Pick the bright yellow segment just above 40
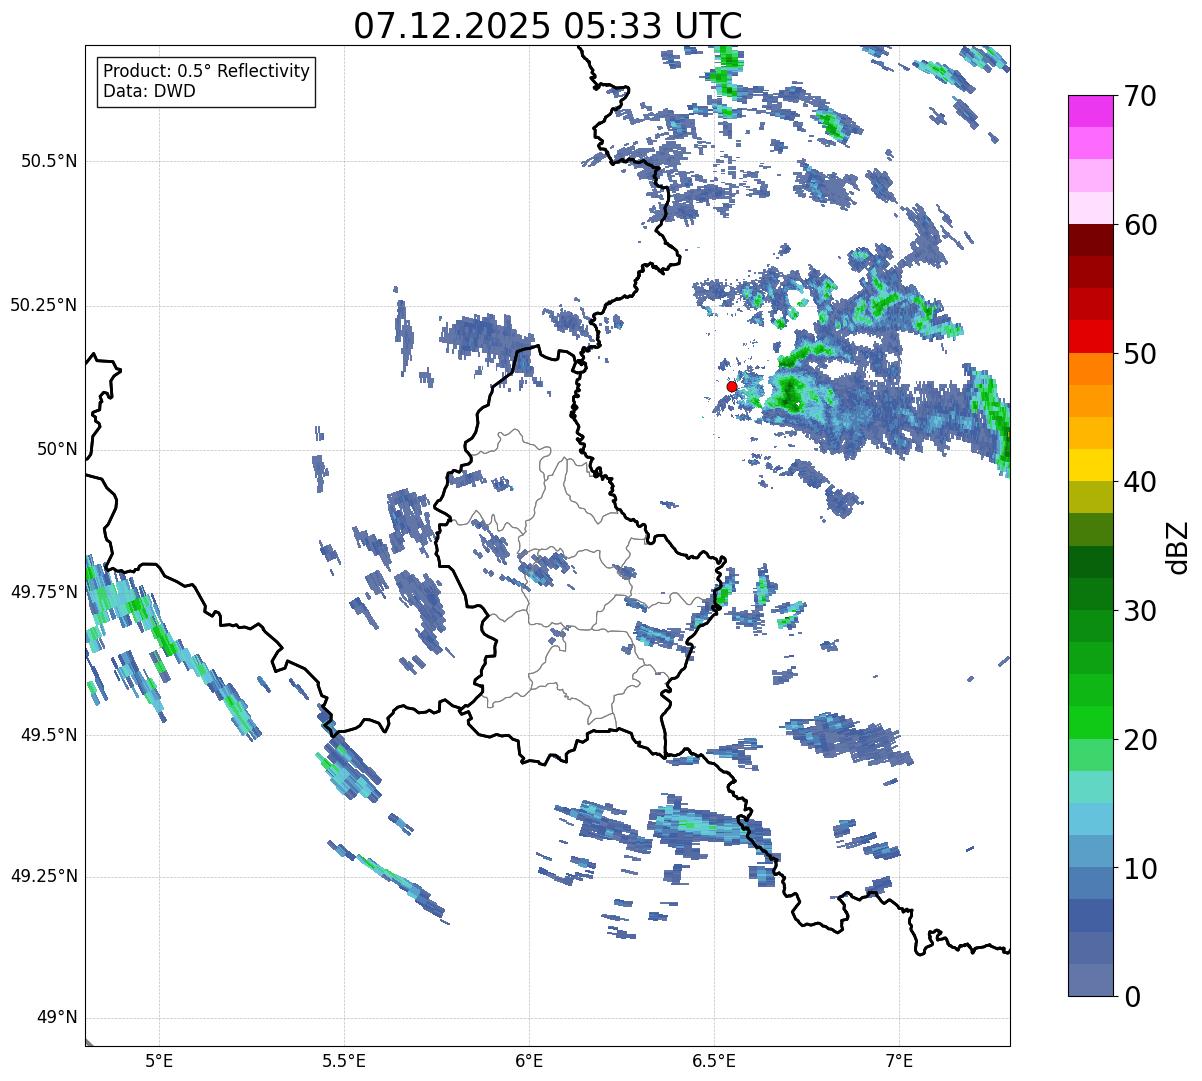The width and height of the screenshot is (1202, 1081). pyautogui.click(x=1091, y=465)
